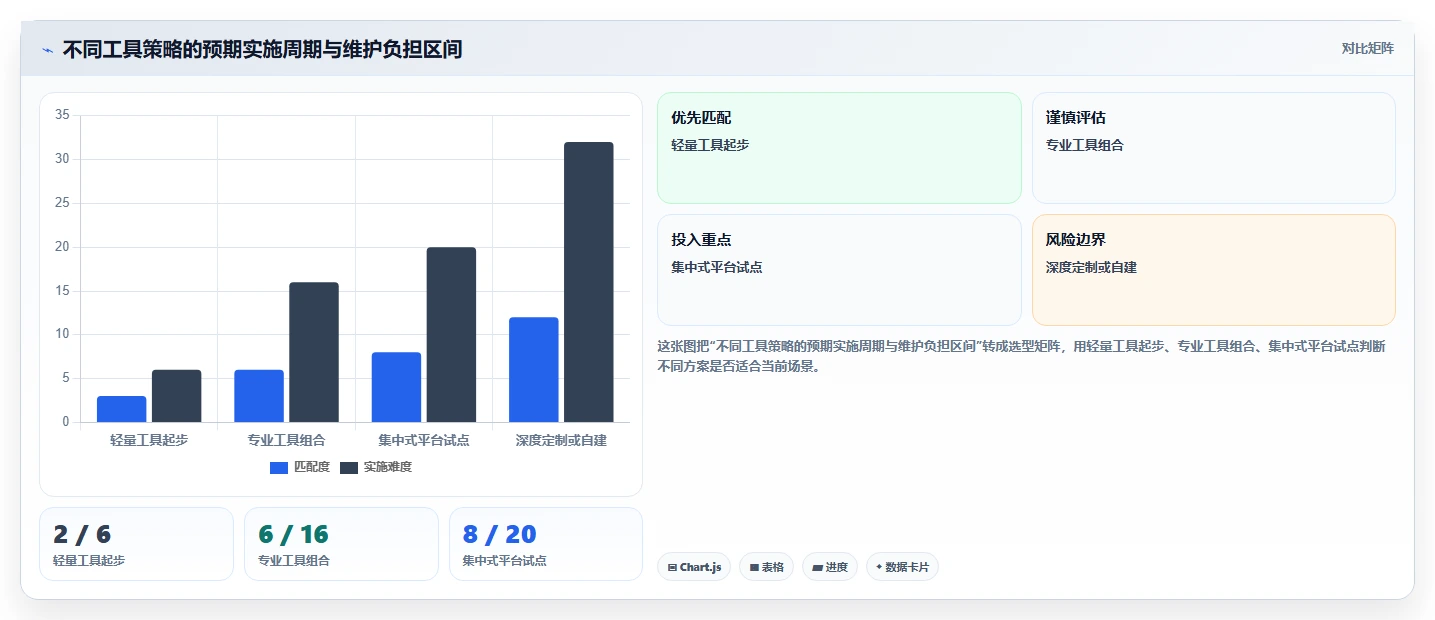1435x620 pixels.
Task: Click the description paragraph starting 这张图把
Action: 1021,356
